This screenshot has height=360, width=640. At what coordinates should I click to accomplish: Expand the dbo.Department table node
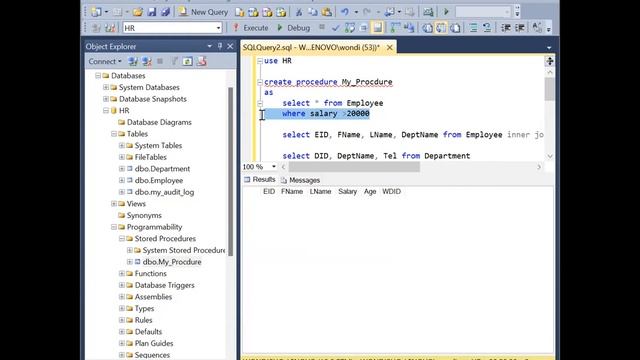pyautogui.click(x=122, y=169)
